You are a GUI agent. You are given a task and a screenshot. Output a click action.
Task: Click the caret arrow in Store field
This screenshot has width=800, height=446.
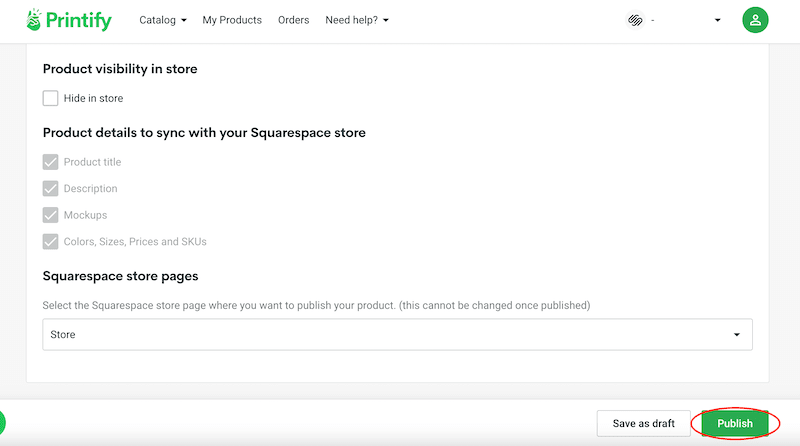[x=737, y=335]
